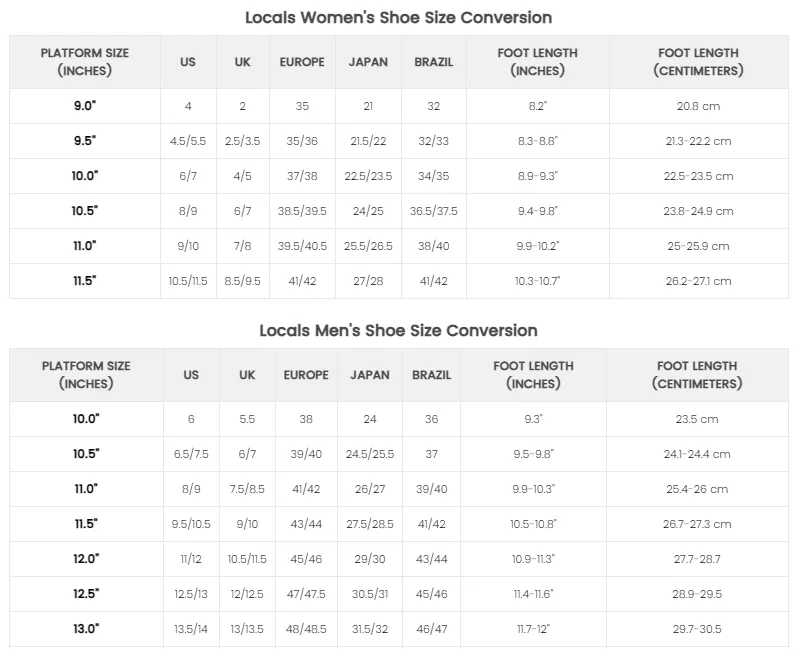This screenshot has width=799, height=649.
Task: Select the '47/47.5' Europe size cell
Action: pyautogui.click(x=306, y=594)
